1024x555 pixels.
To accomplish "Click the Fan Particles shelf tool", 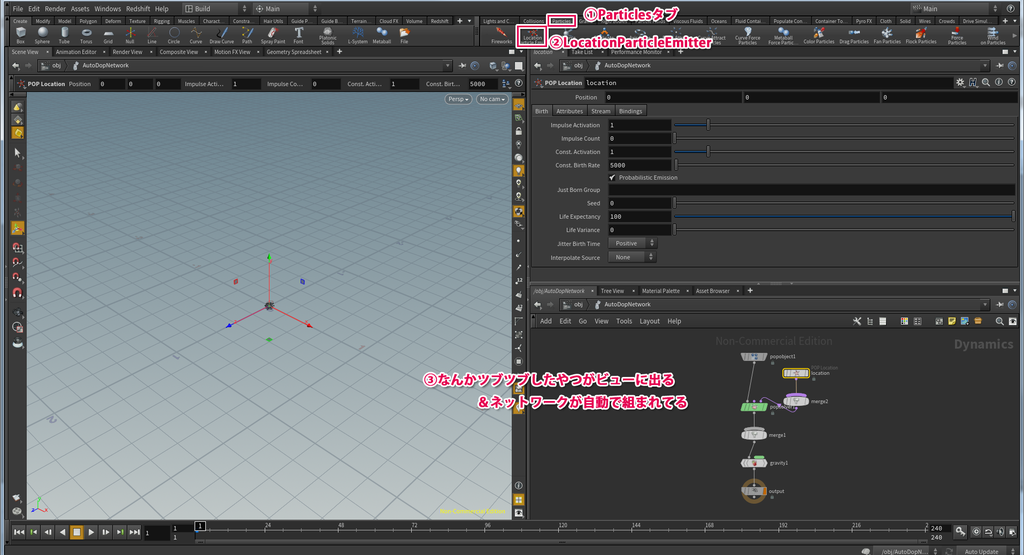I will click(x=887, y=35).
